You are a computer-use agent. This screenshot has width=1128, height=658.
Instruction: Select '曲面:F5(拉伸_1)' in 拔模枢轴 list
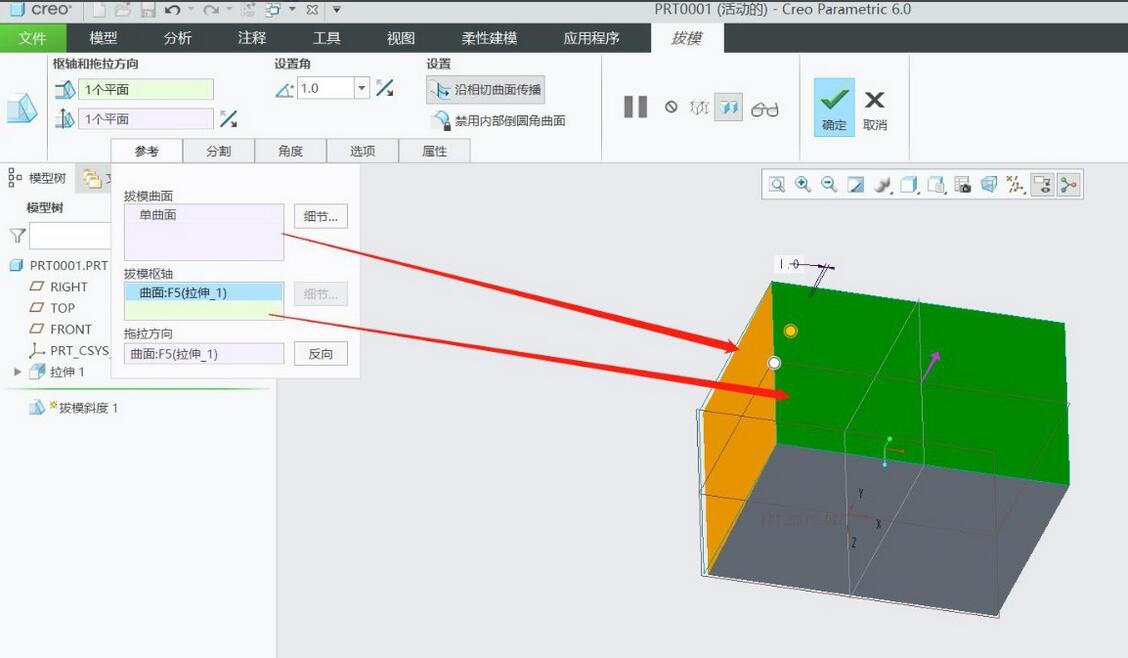pyautogui.click(x=204, y=293)
